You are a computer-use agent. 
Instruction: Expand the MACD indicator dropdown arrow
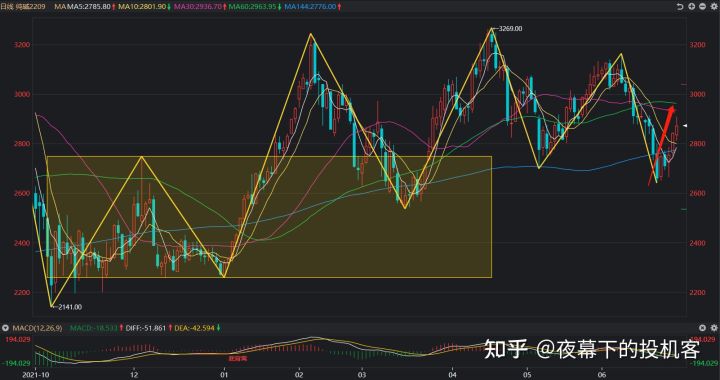point(5,328)
